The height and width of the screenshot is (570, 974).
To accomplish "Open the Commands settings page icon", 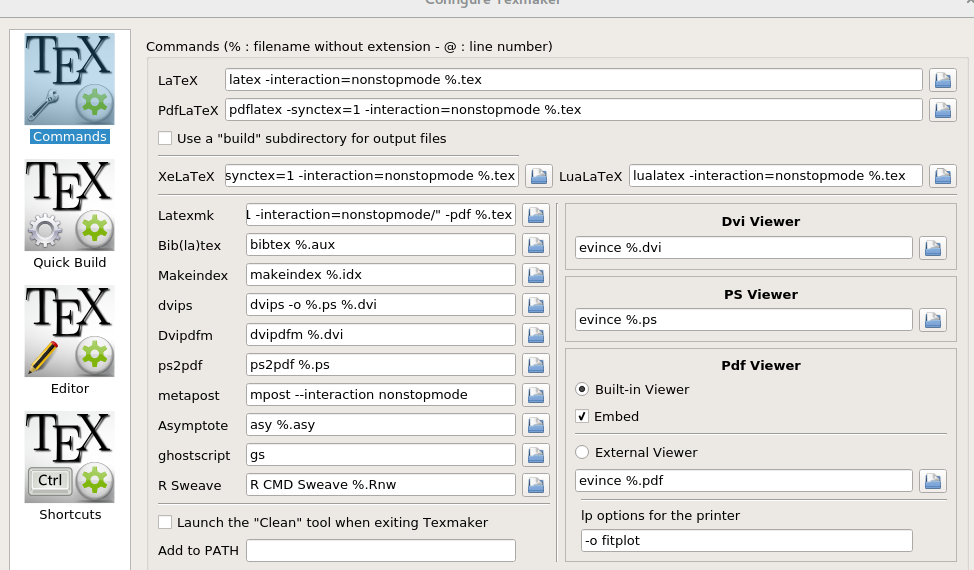I will coord(70,79).
